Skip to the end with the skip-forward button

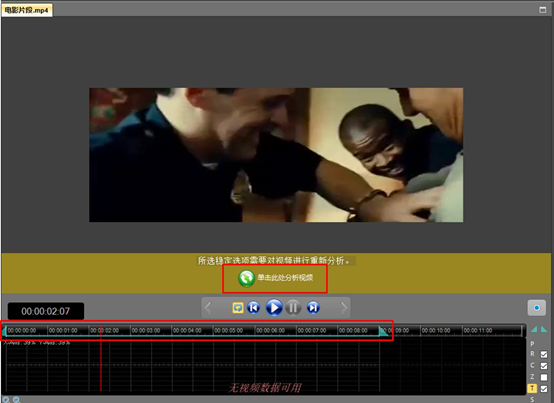click(313, 308)
